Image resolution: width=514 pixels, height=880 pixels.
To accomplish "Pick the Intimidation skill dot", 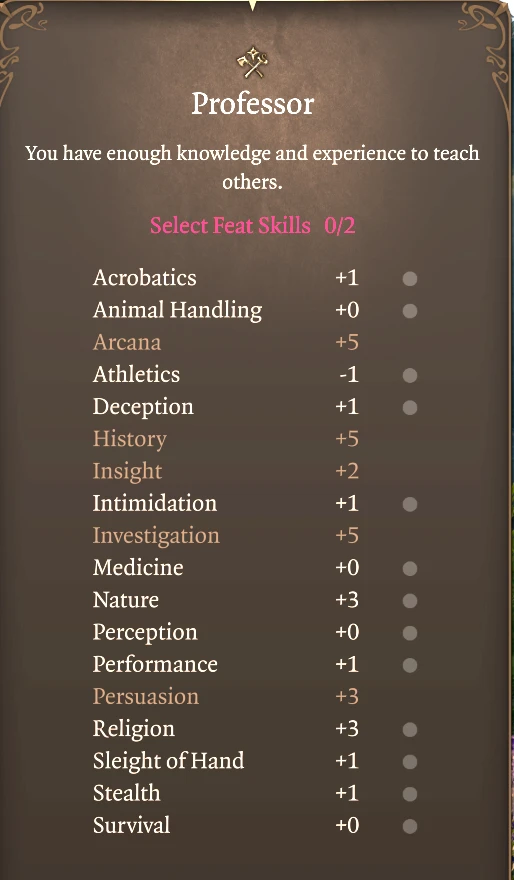I will [x=410, y=504].
